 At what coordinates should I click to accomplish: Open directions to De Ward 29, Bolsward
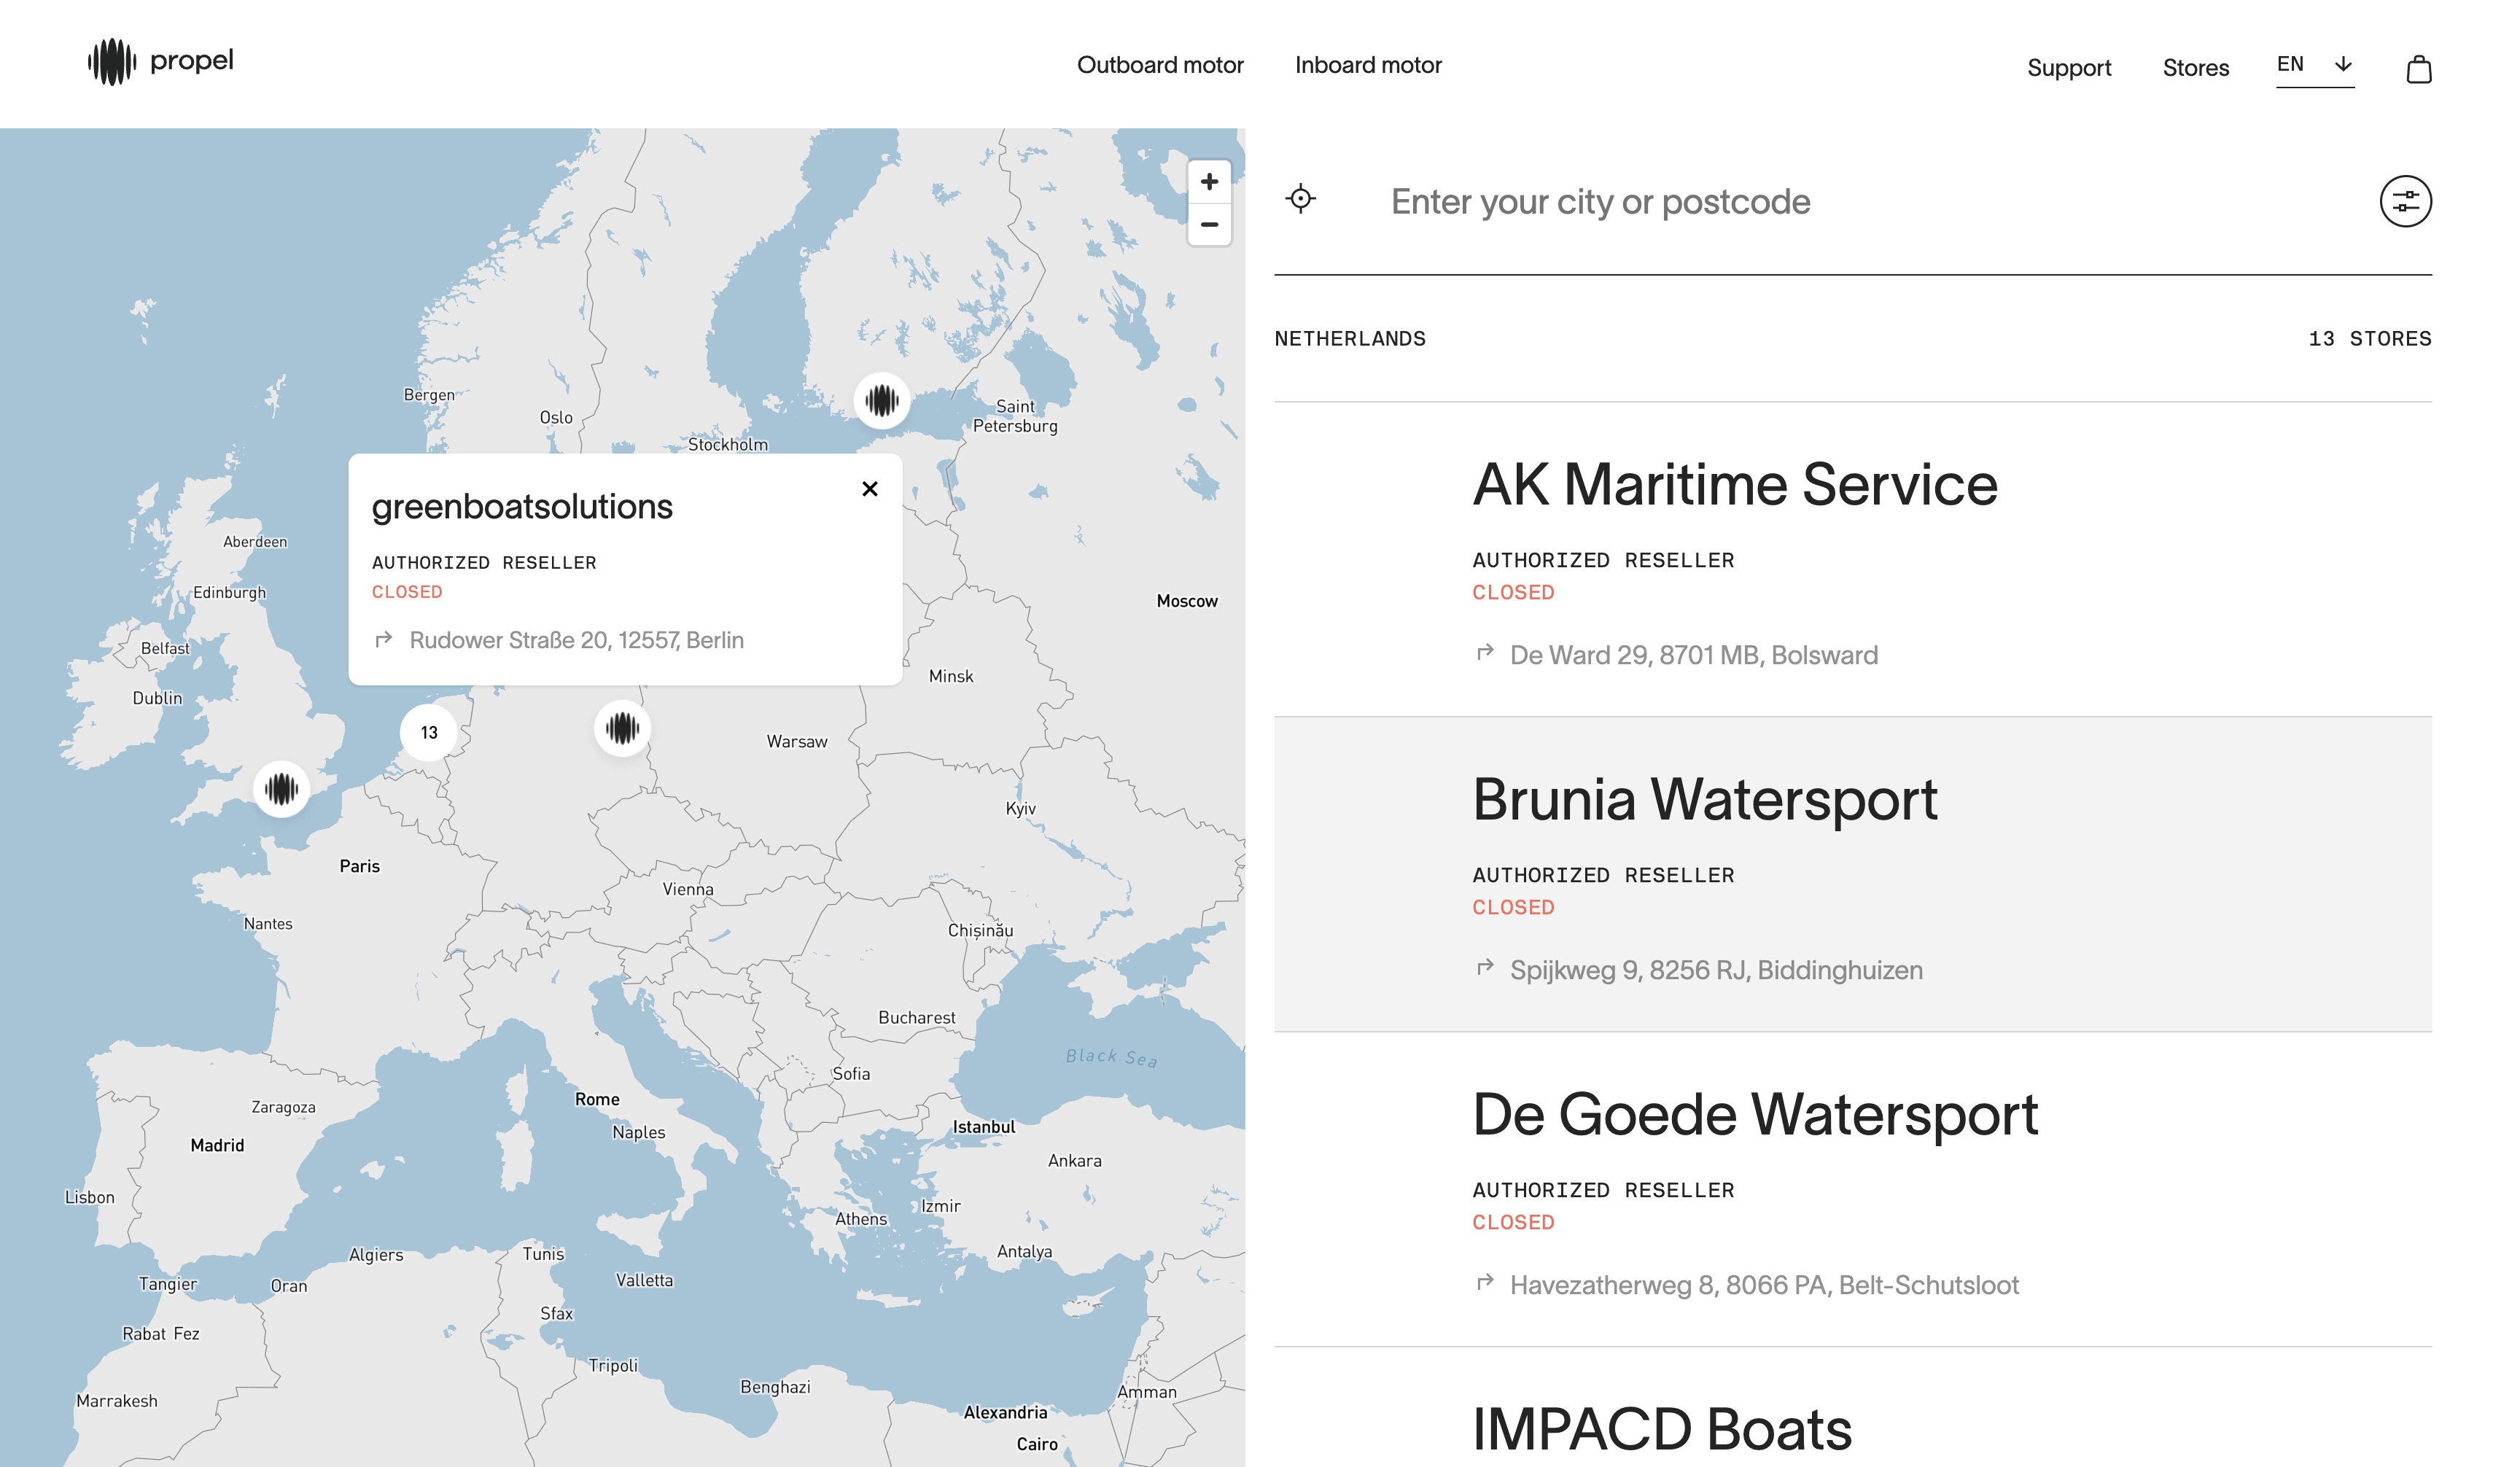[x=1693, y=655]
